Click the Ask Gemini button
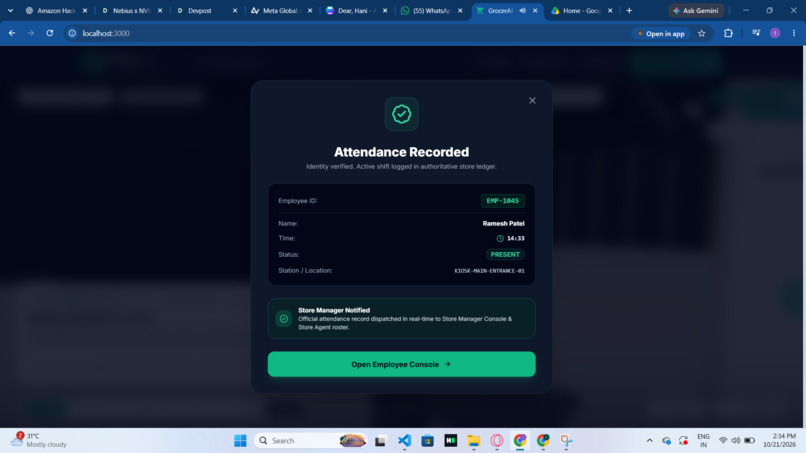 coord(696,10)
